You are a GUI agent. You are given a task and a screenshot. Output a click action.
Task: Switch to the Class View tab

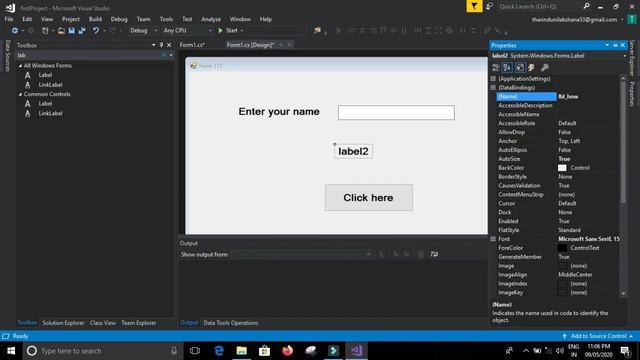[x=103, y=323]
